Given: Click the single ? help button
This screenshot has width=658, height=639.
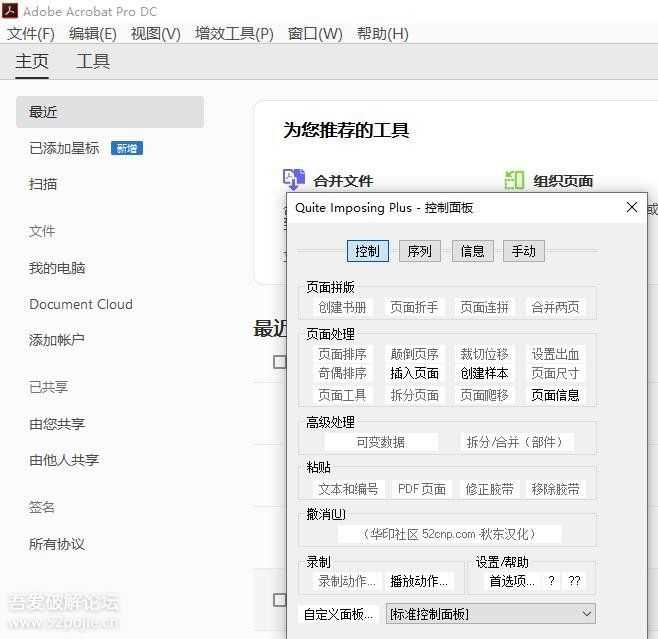Looking at the screenshot, I should pyautogui.click(x=551, y=581).
